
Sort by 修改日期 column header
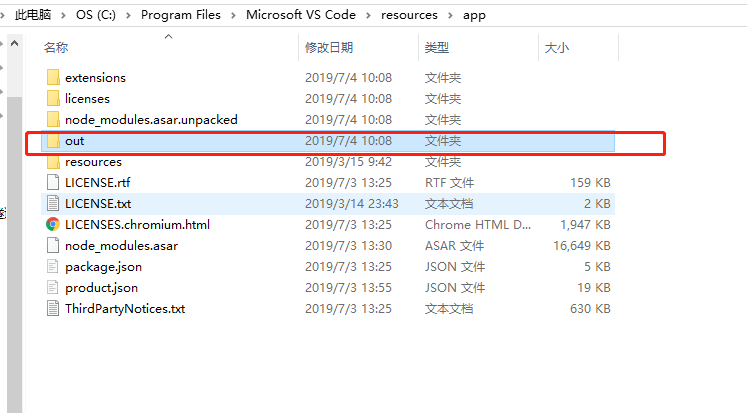[x=328, y=47]
